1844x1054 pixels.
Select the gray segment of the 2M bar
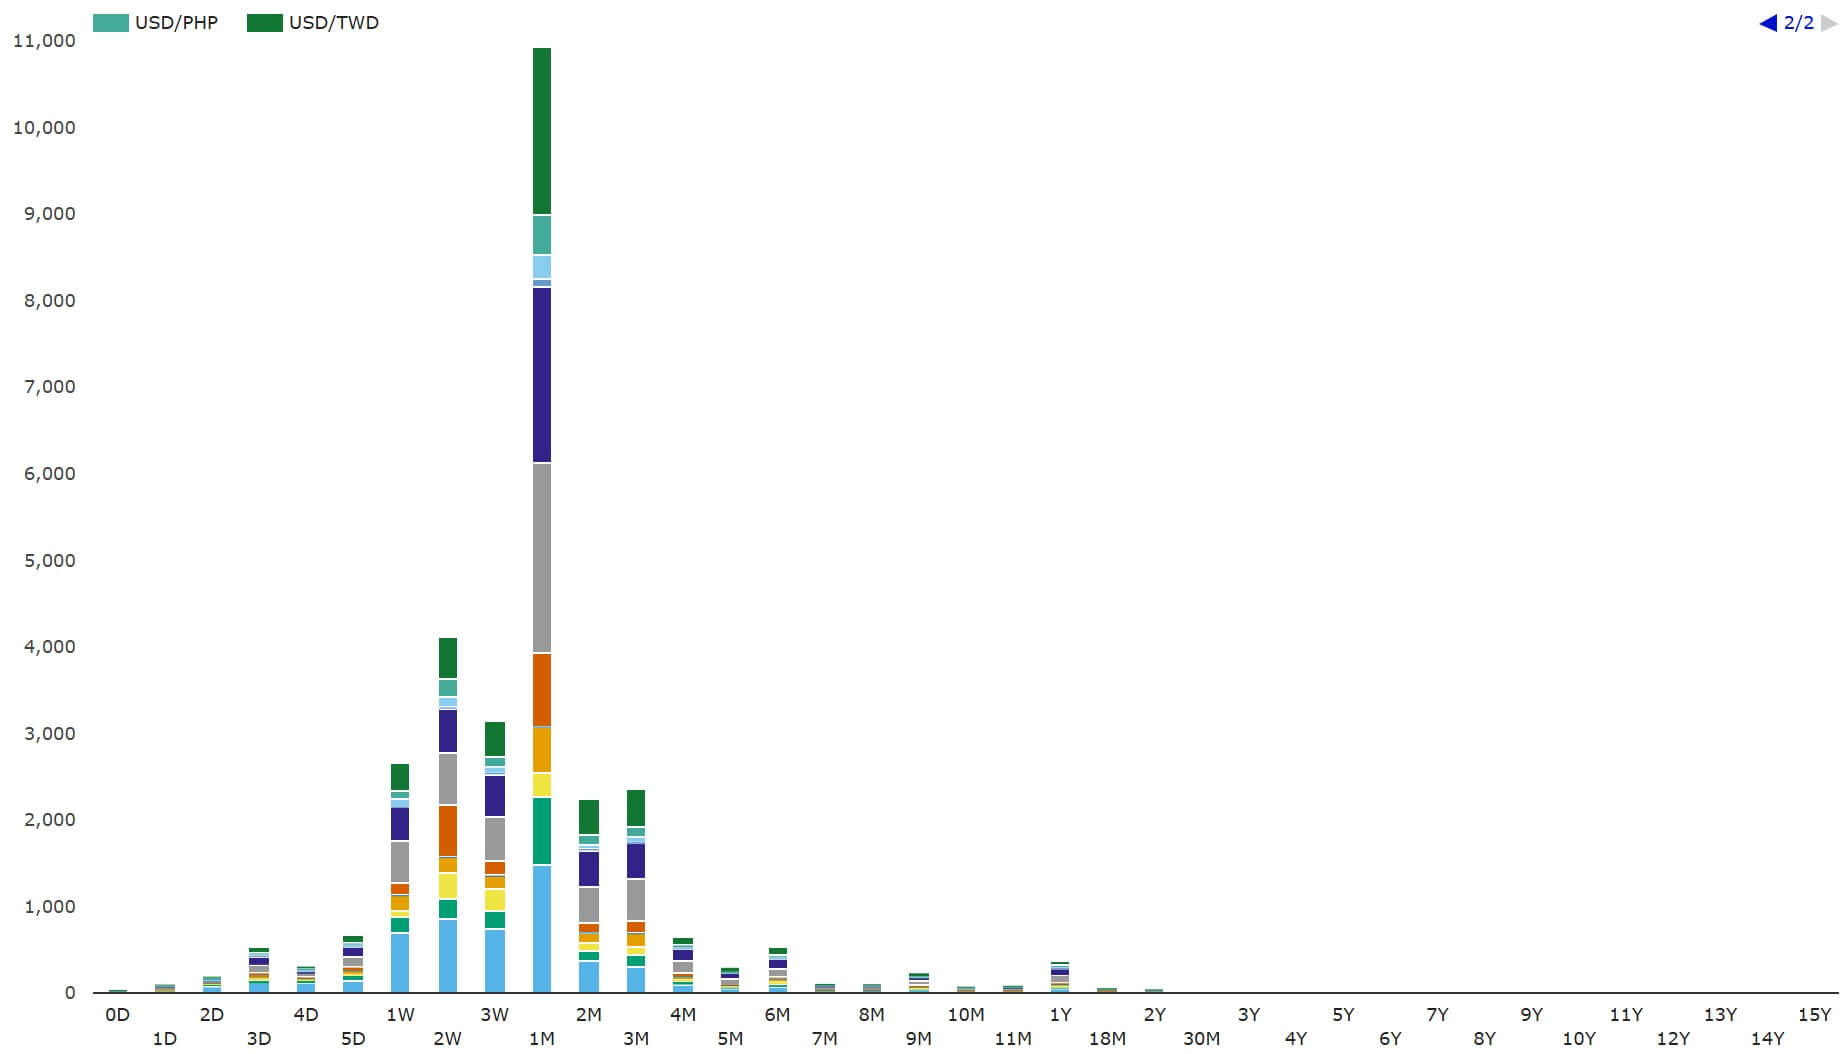(588, 904)
